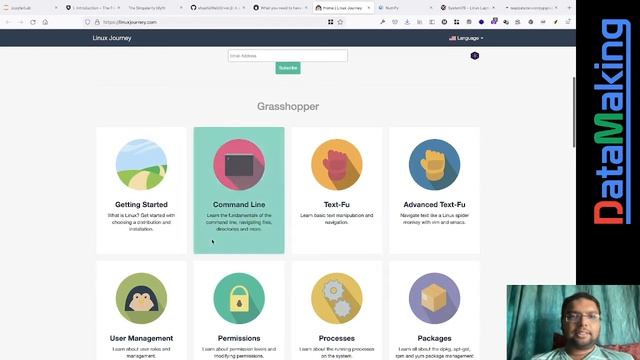Open a new tab with the plus button

click(569, 8)
